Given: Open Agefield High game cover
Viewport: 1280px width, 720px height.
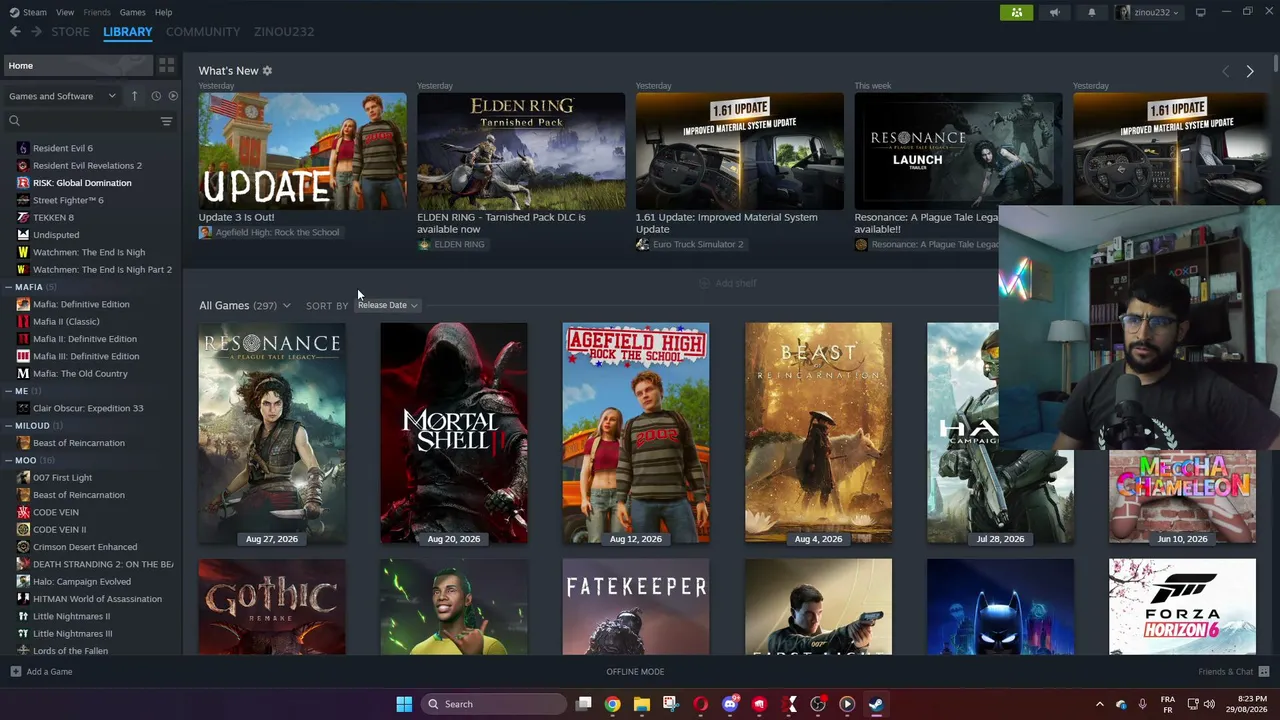Looking at the screenshot, I should 636,434.
